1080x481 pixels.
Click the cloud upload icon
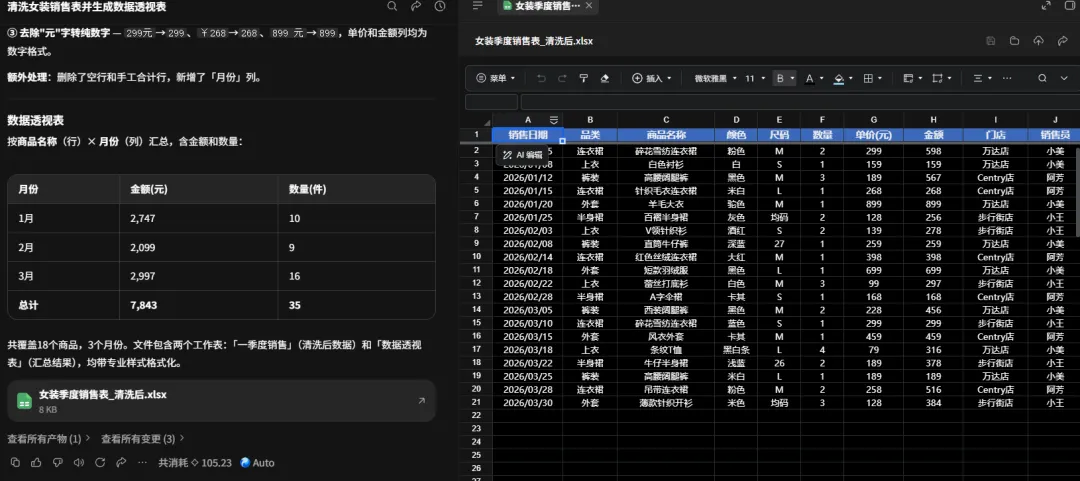[1039, 41]
